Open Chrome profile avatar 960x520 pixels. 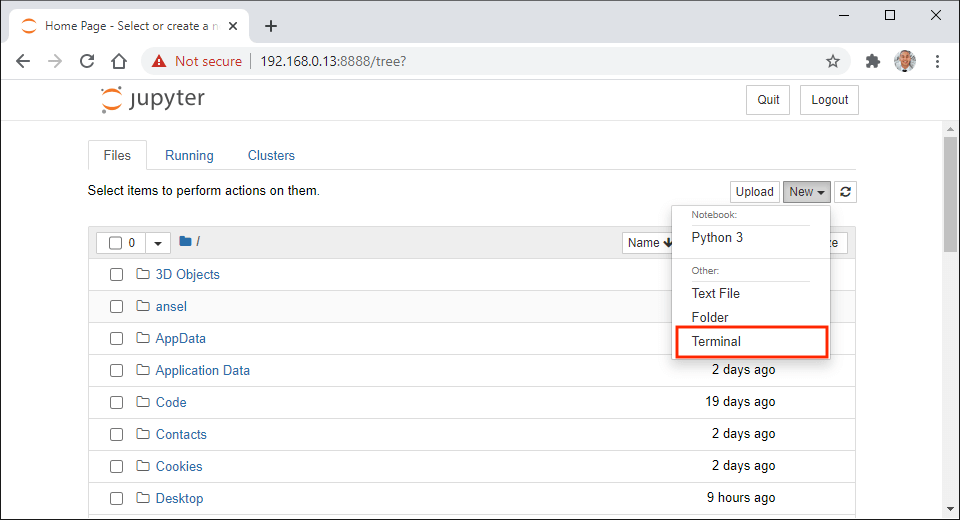[905, 61]
